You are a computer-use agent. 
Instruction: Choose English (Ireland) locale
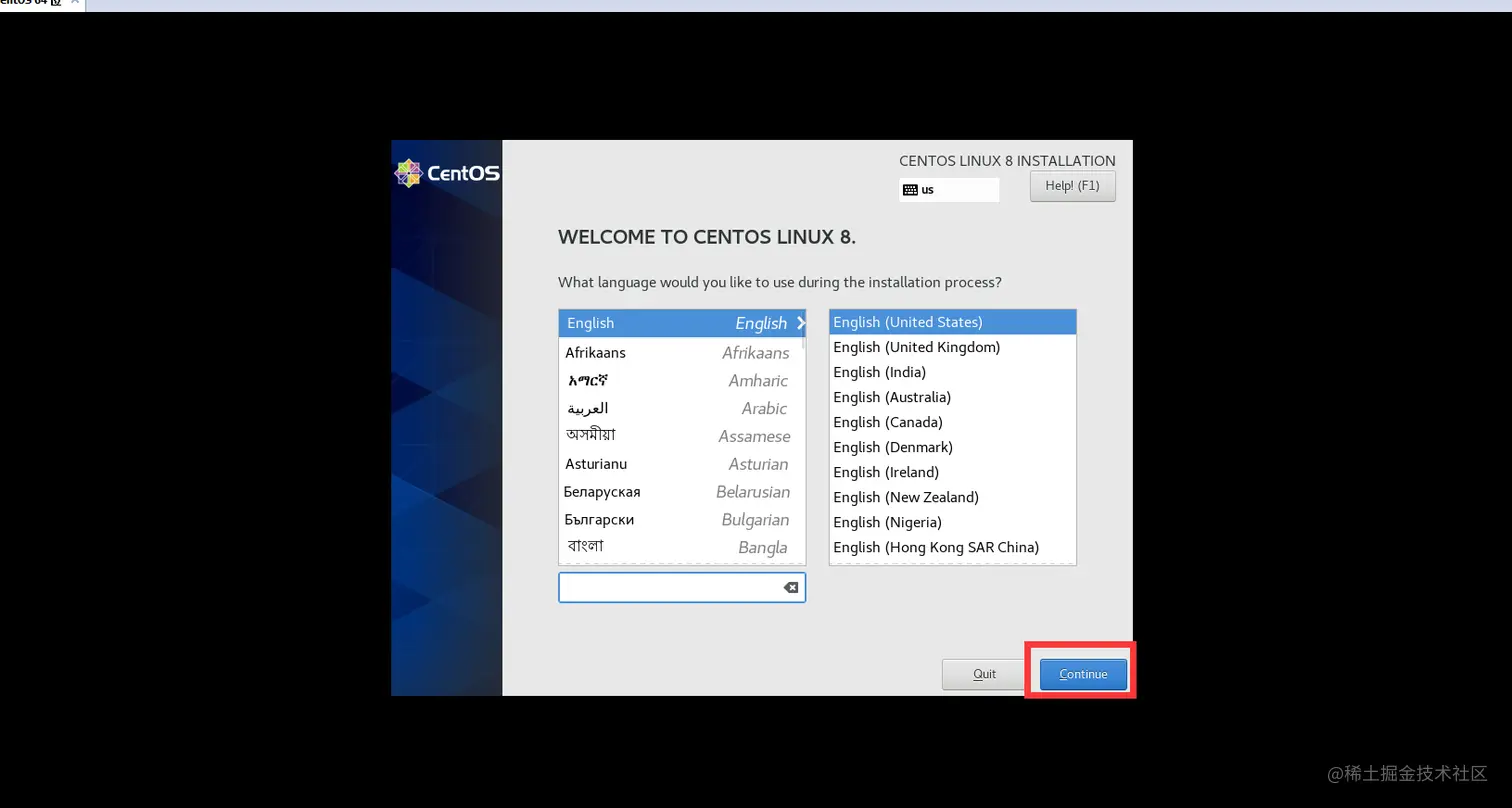952,472
